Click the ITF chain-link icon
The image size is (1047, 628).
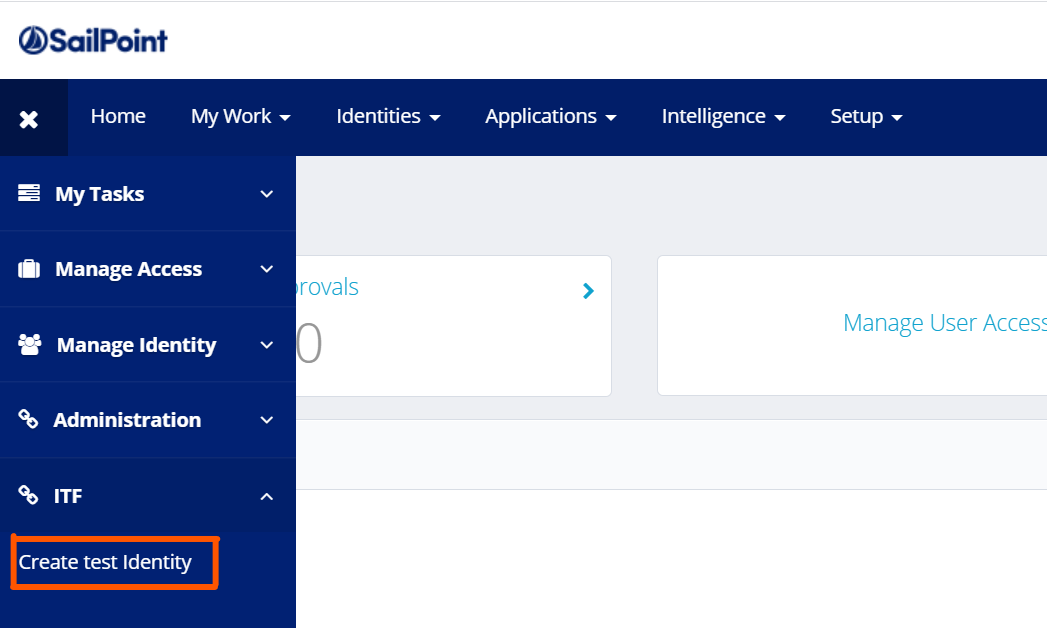point(28,495)
